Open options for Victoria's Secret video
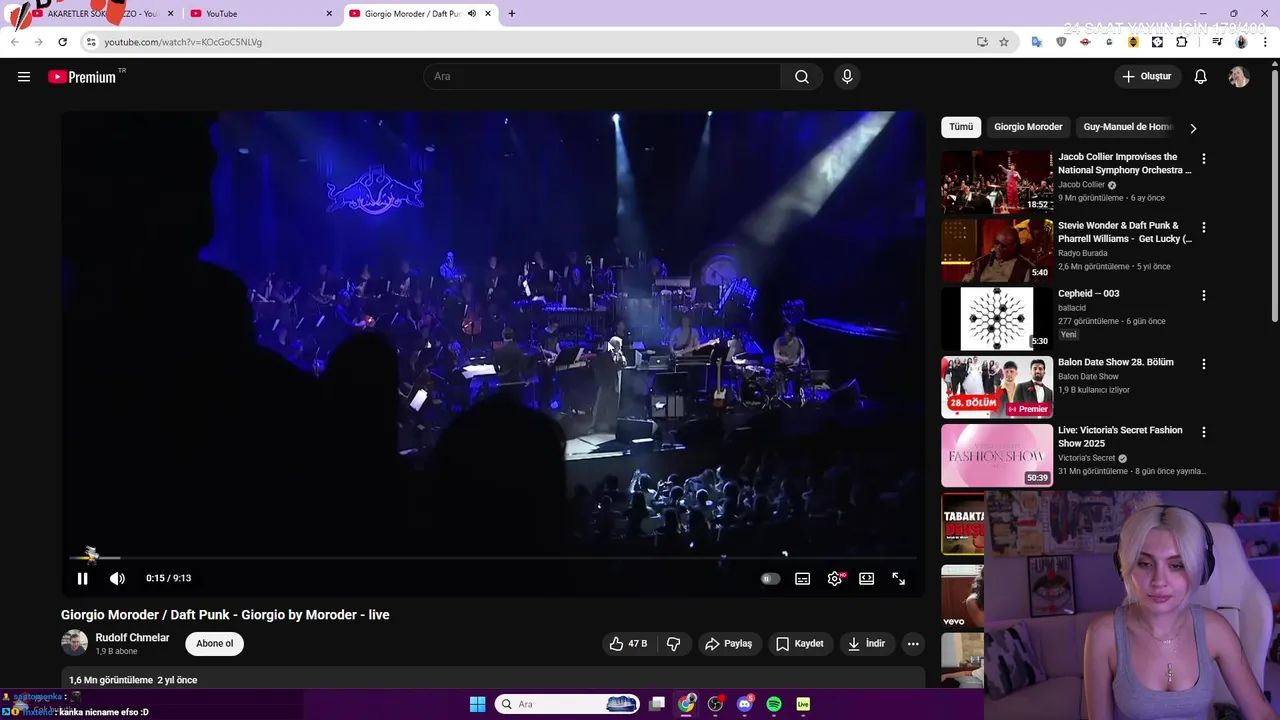Image resolution: width=1280 pixels, height=720 pixels. pyautogui.click(x=1204, y=432)
